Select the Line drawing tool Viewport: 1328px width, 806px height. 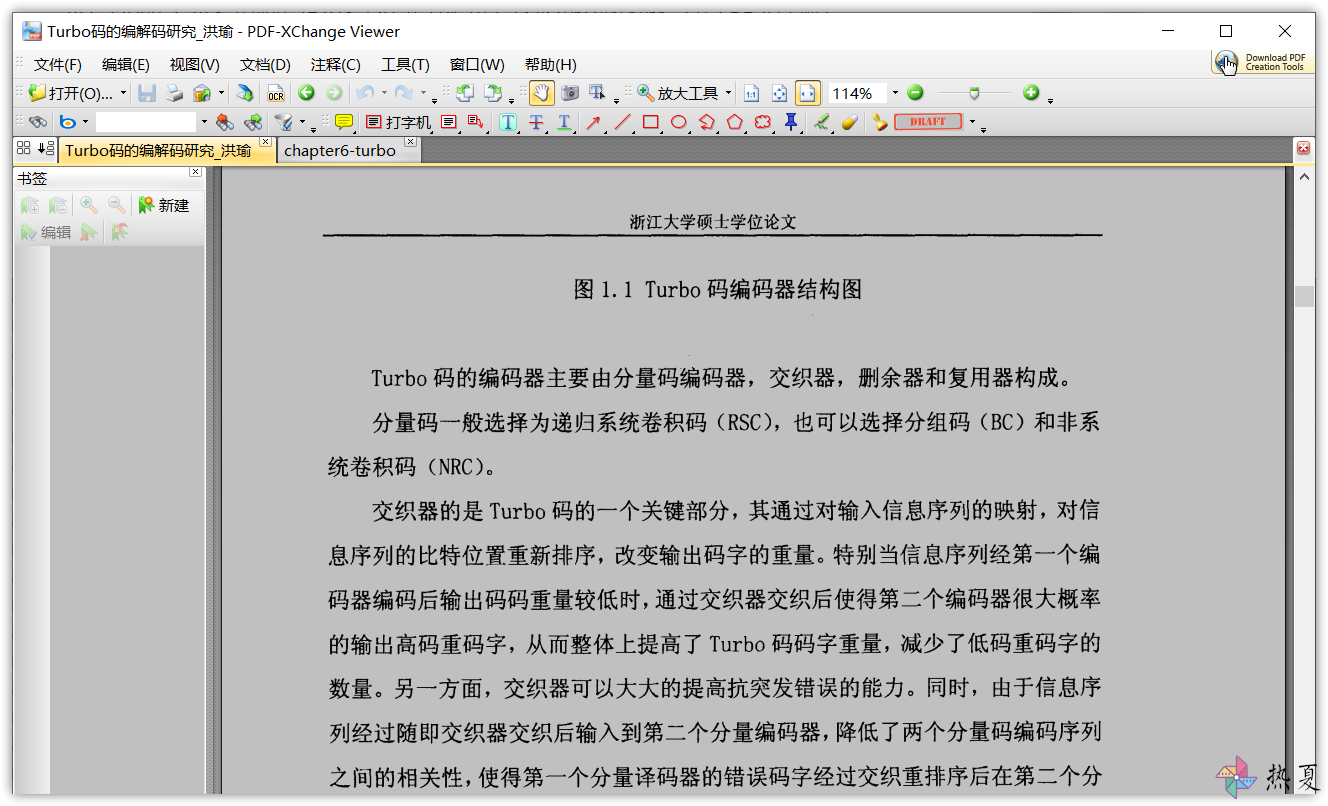[622, 122]
